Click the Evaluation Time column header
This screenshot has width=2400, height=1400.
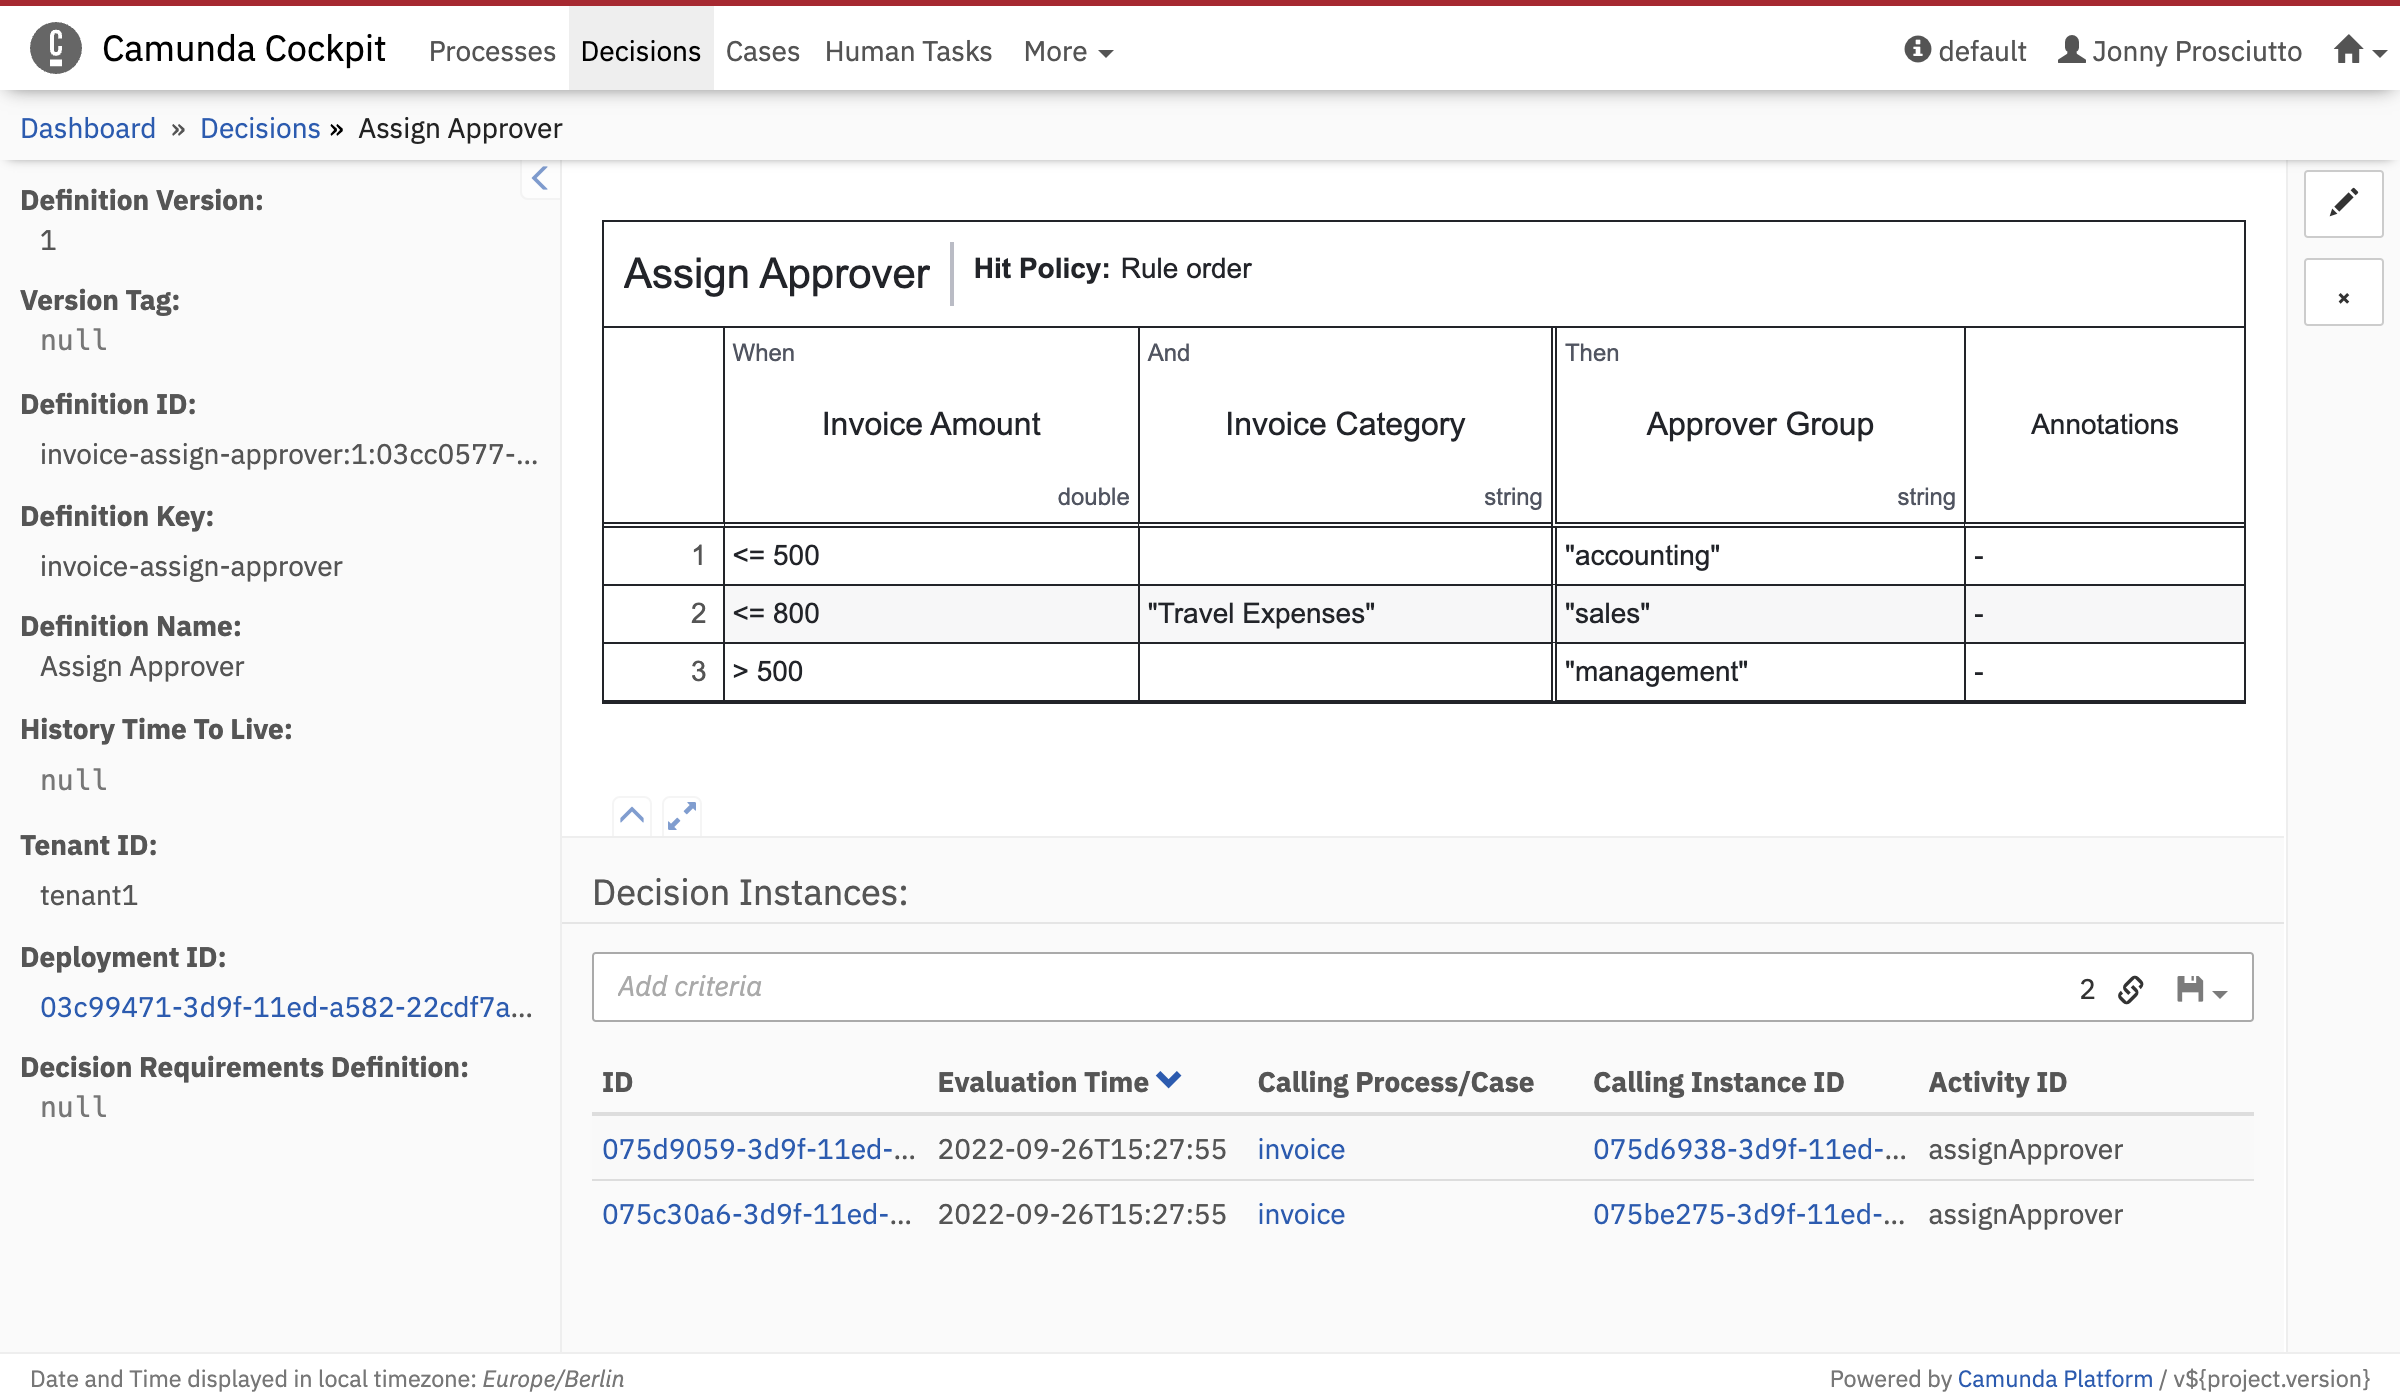pyautogui.click(x=1043, y=1082)
